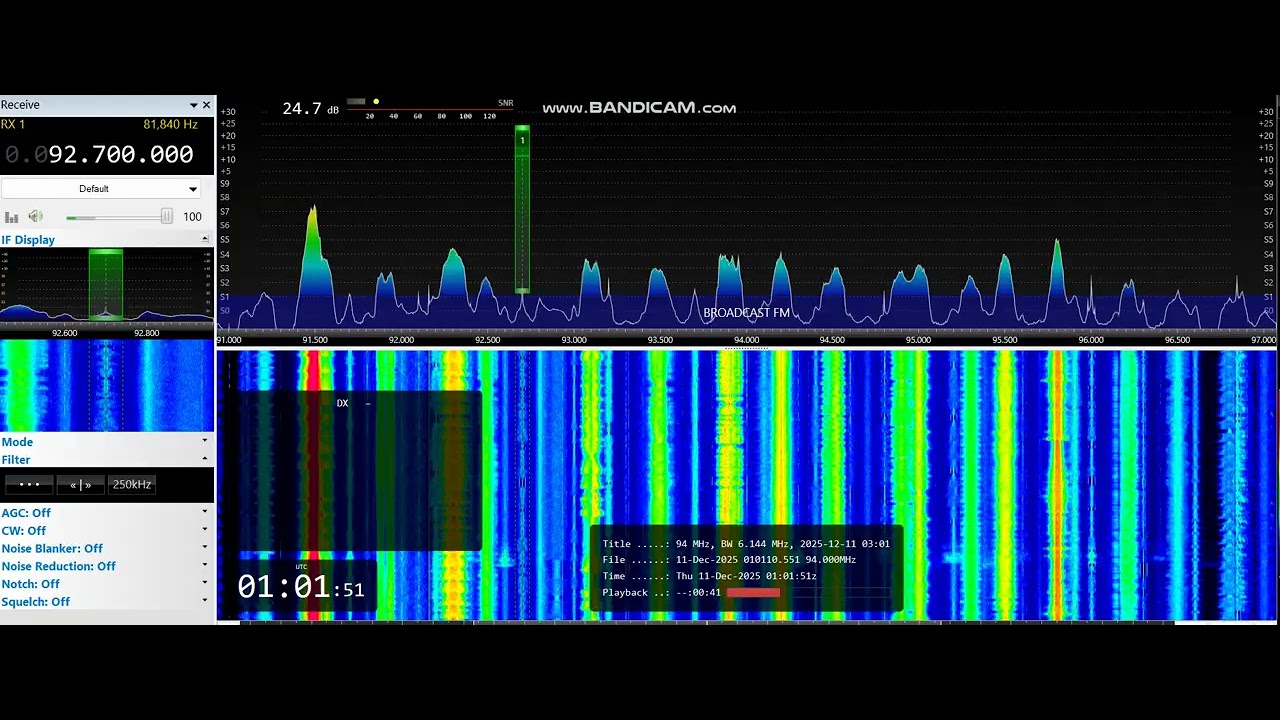Expand the Notch: Off section
Viewport: 1280px width, 720px height.
pyautogui.click(x=205, y=583)
